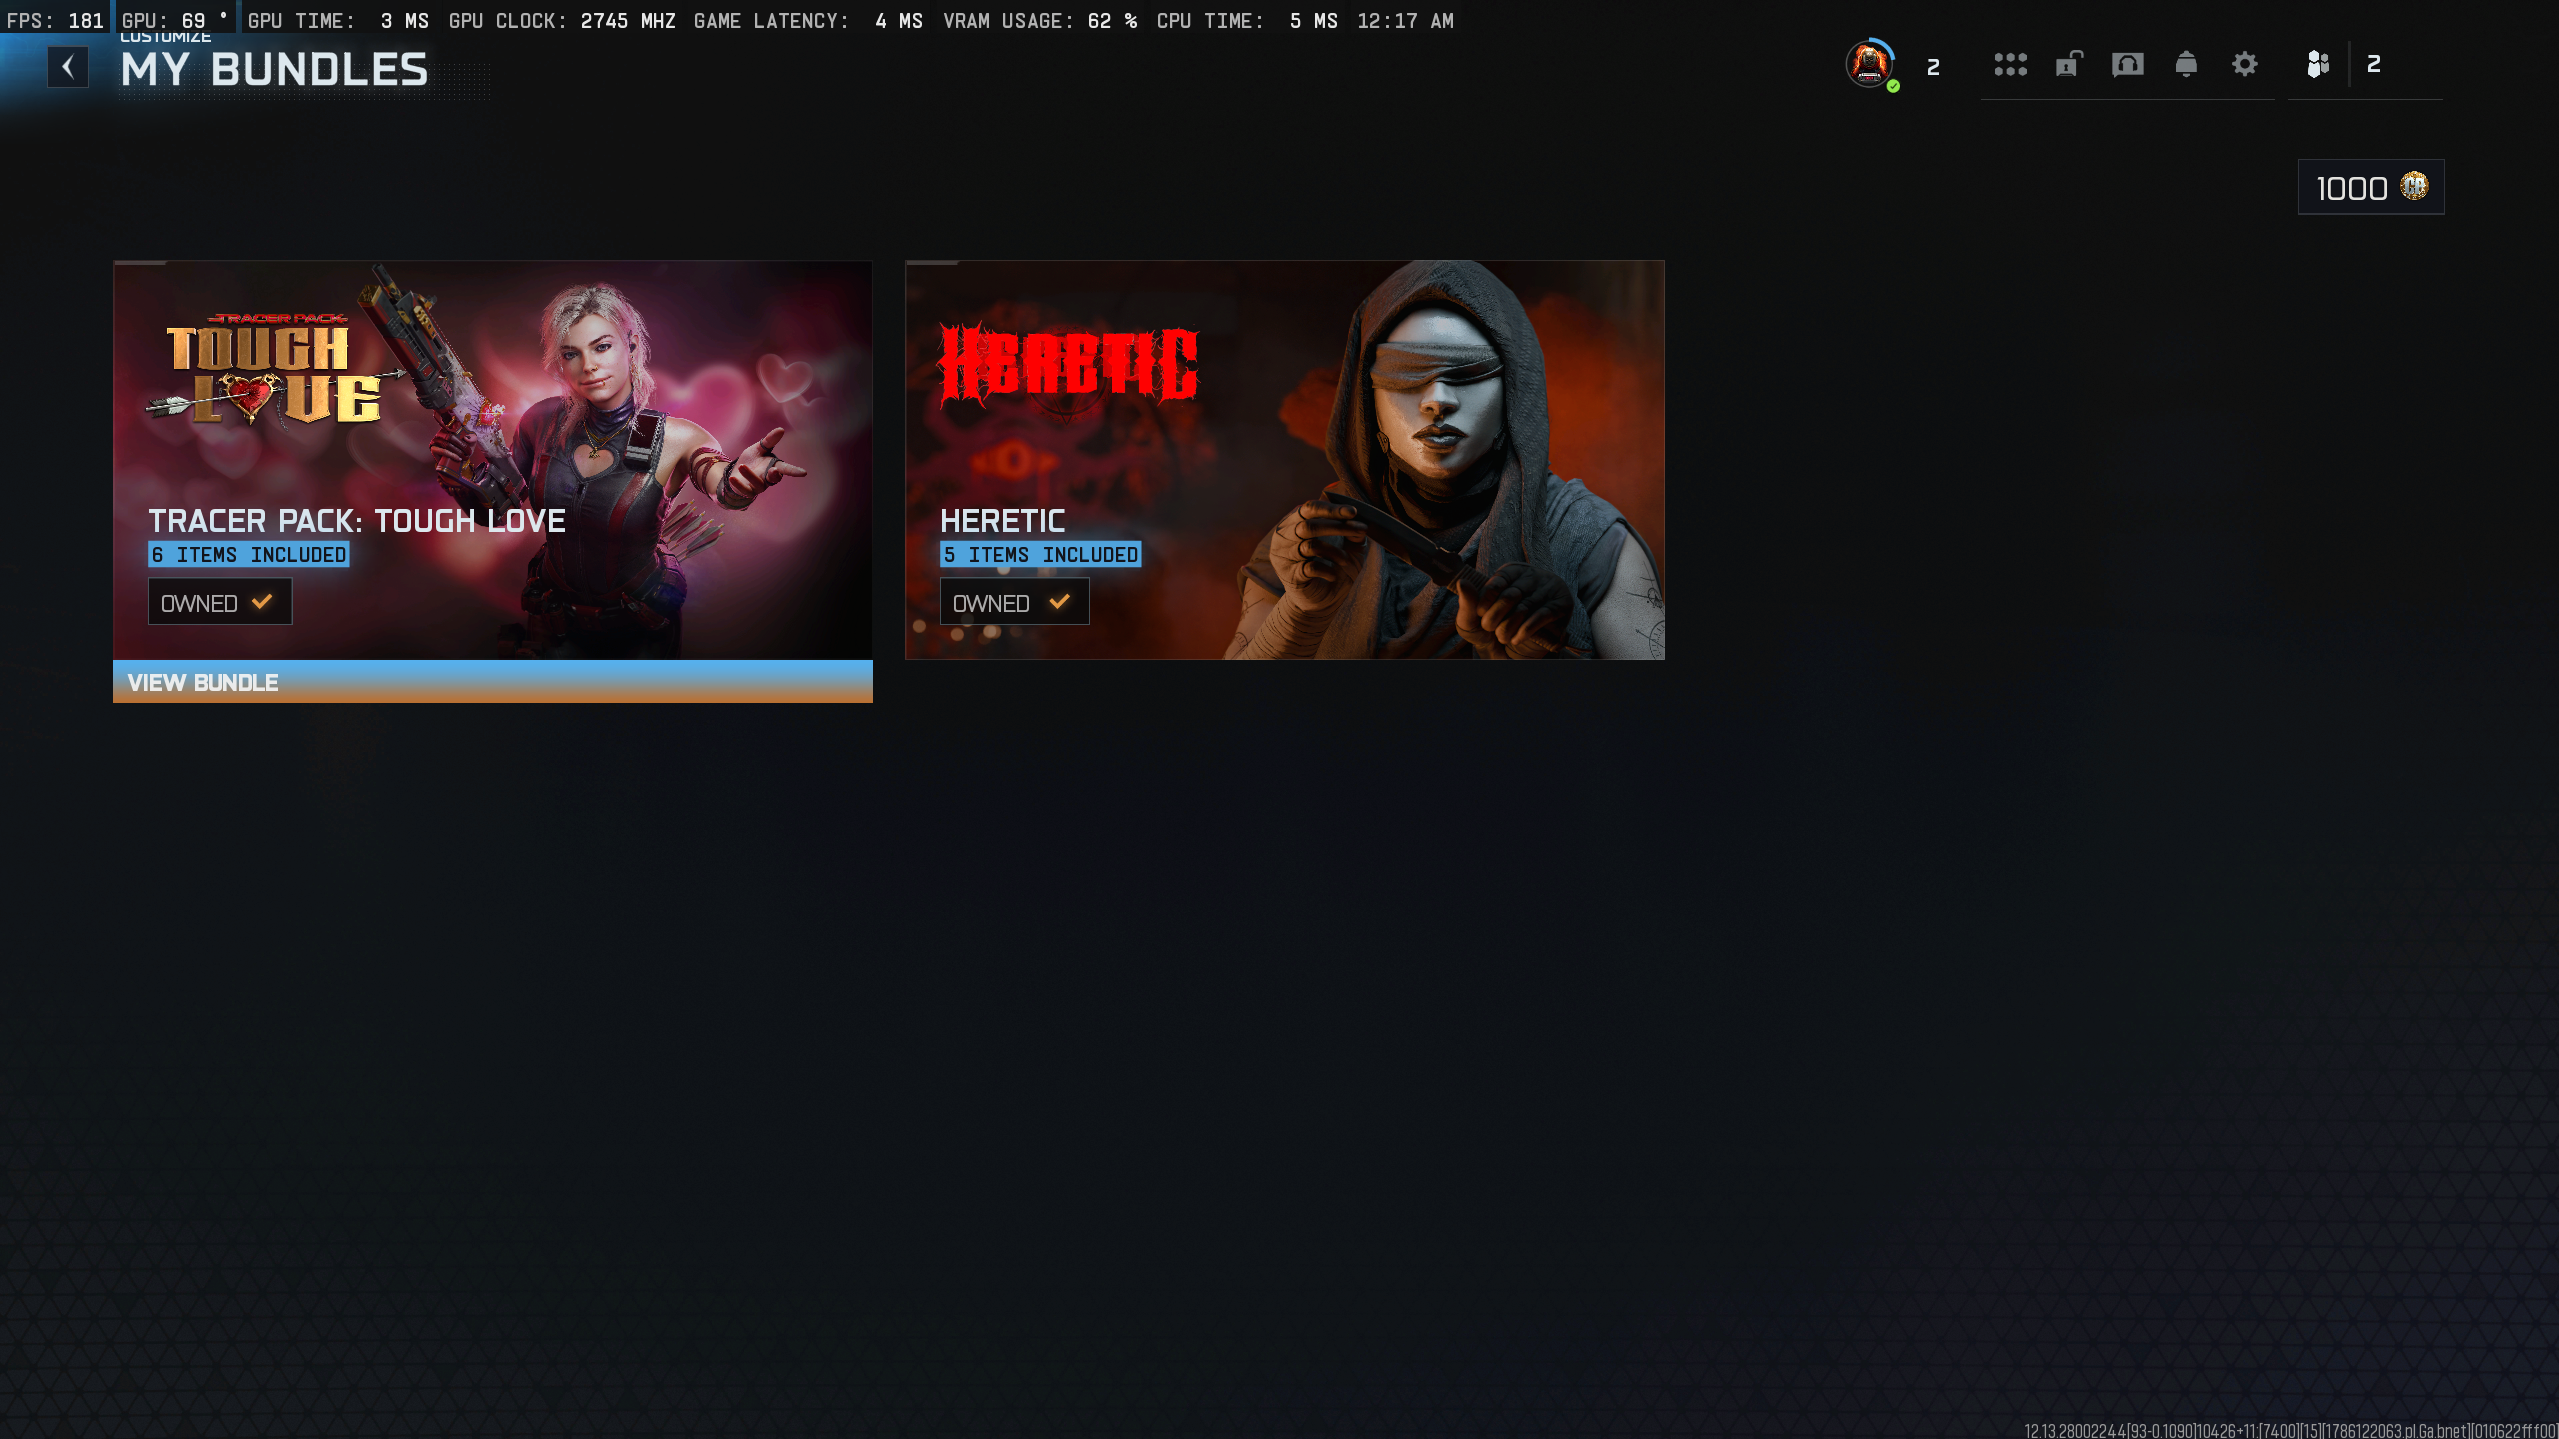2559x1439 pixels.
Task: Click the COD Points coin icon
Action: (2414, 186)
